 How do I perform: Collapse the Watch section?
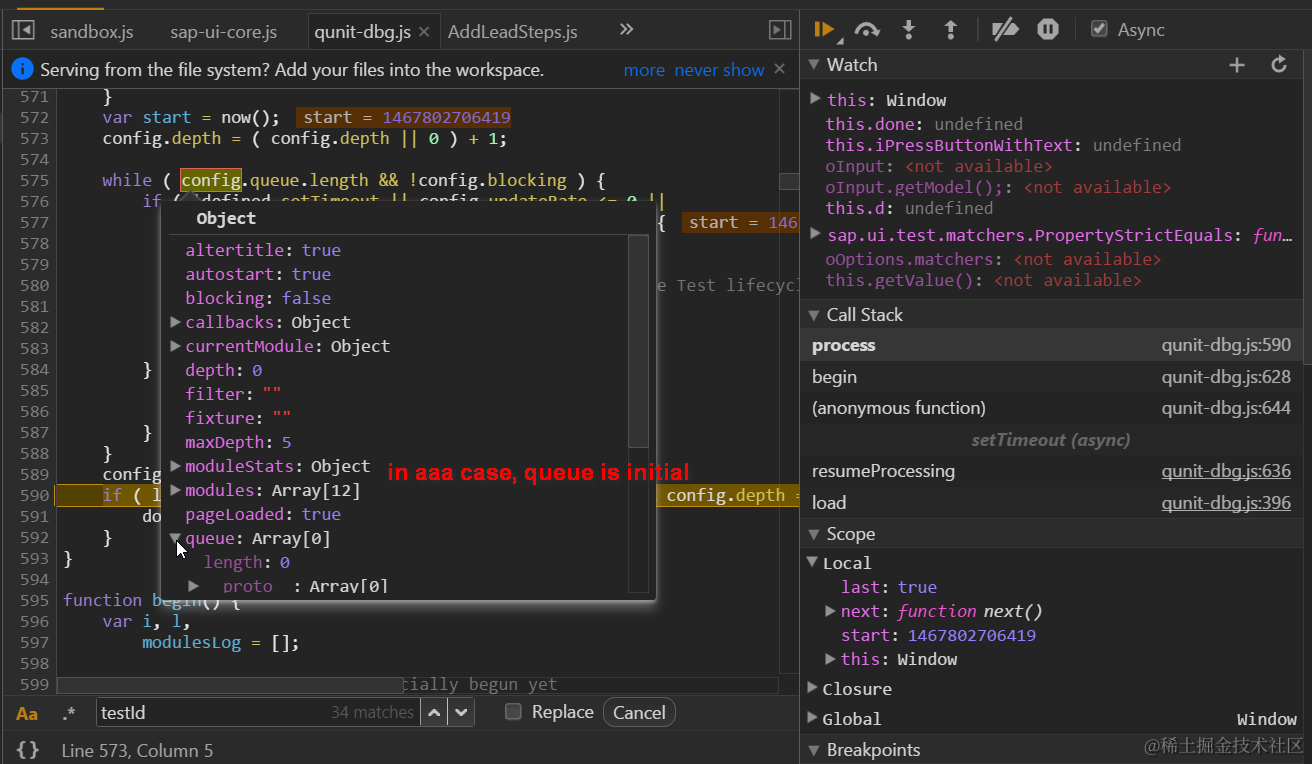tap(813, 65)
